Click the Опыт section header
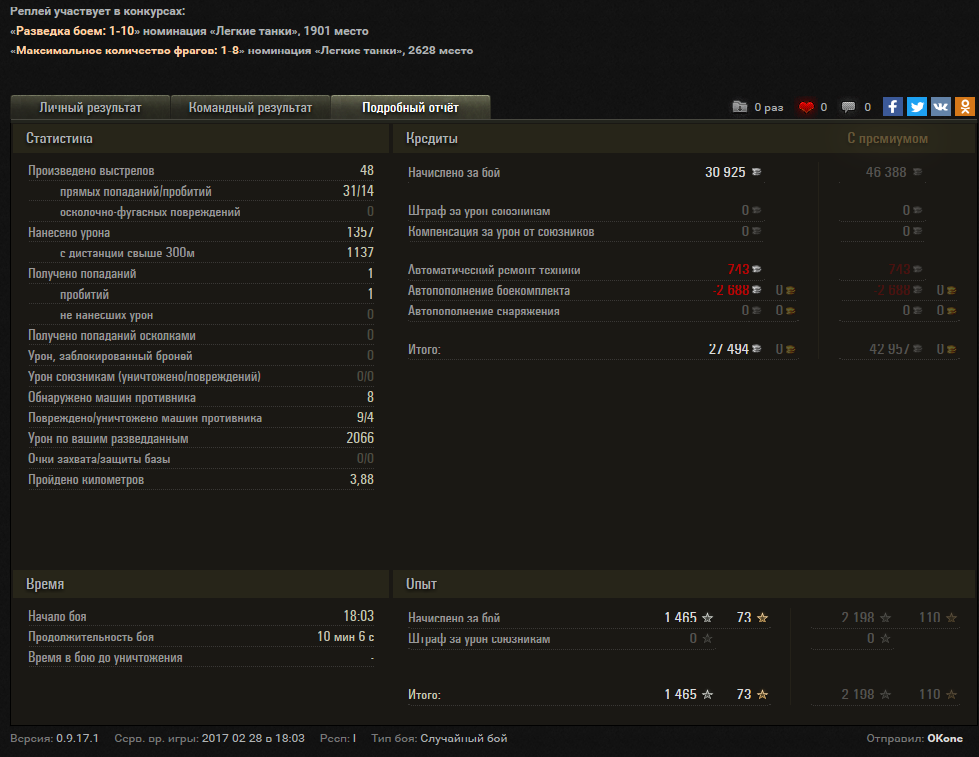The height and width of the screenshot is (757, 979). click(421, 583)
